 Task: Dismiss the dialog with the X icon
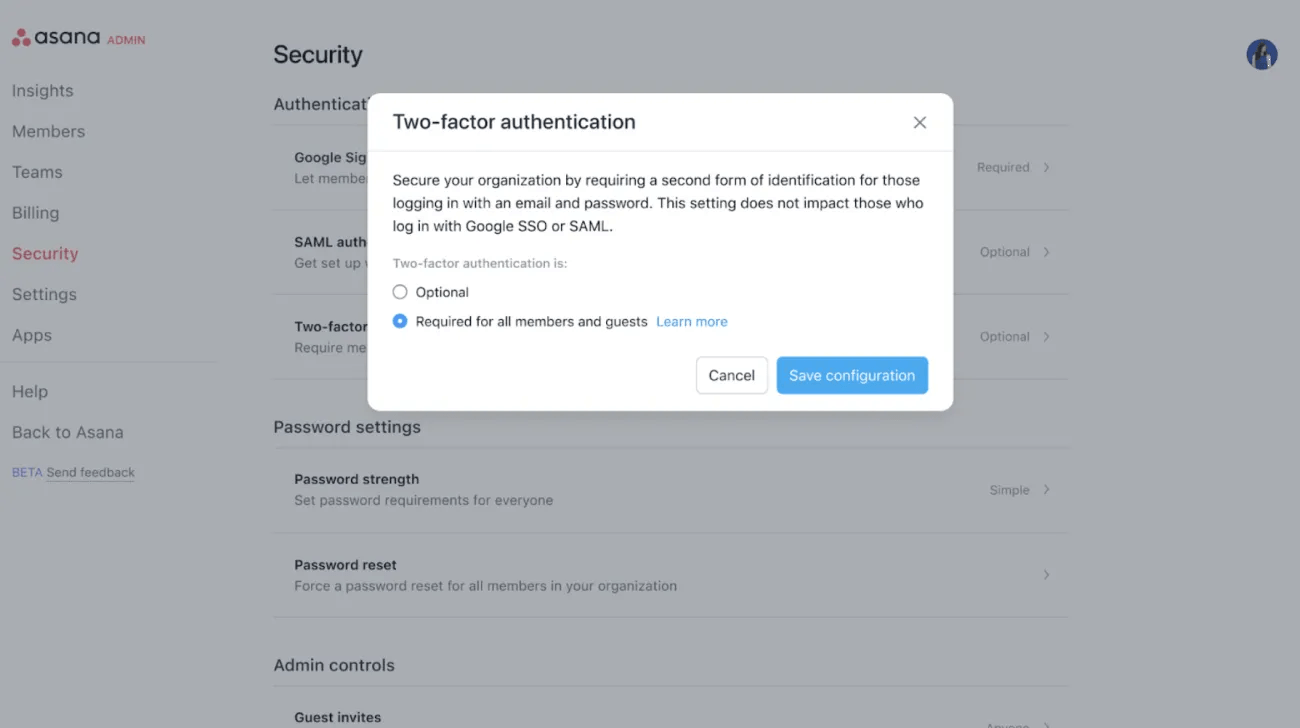pyautogui.click(x=919, y=121)
